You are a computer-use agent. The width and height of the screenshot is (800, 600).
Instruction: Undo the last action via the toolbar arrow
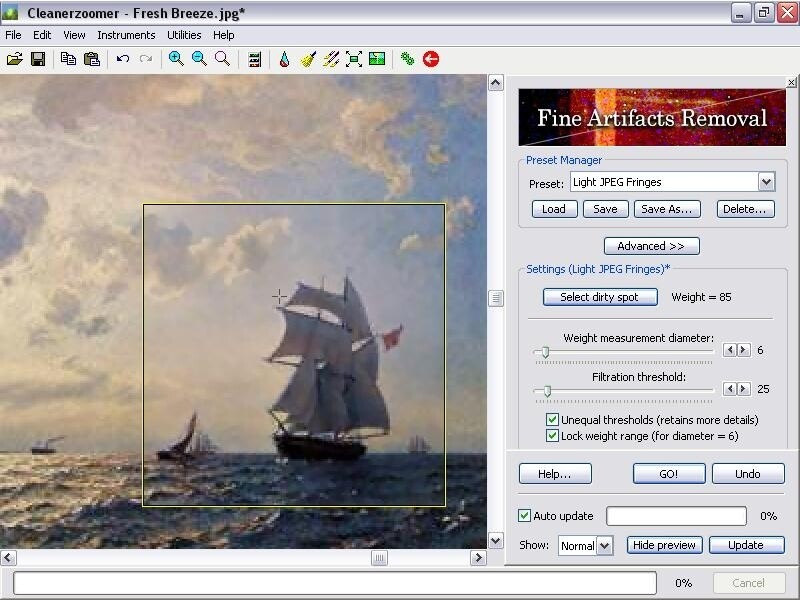tap(122, 59)
